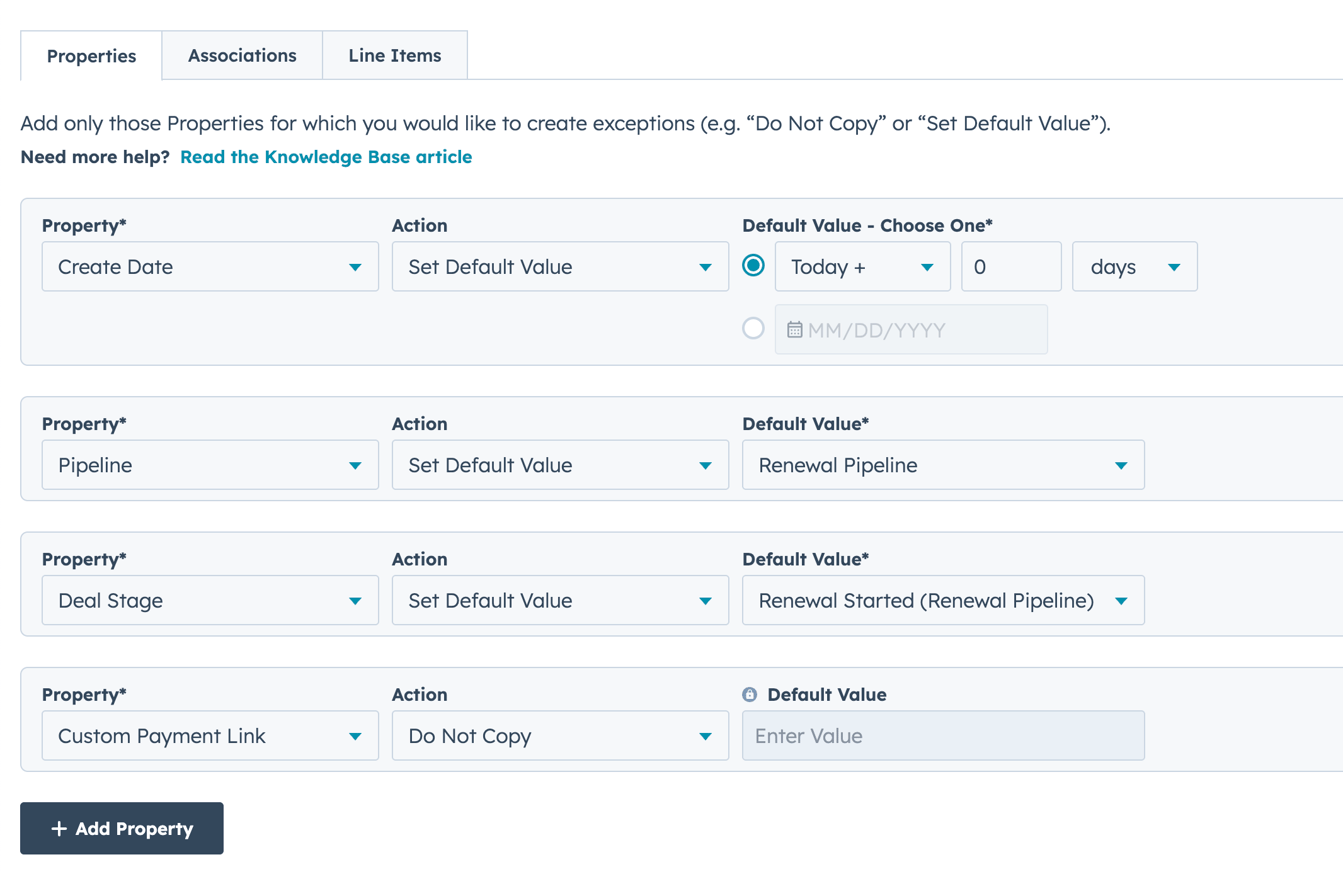
Task: Click the calendar icon in date field
Action: pyautogui.click(x=794, y=330)
